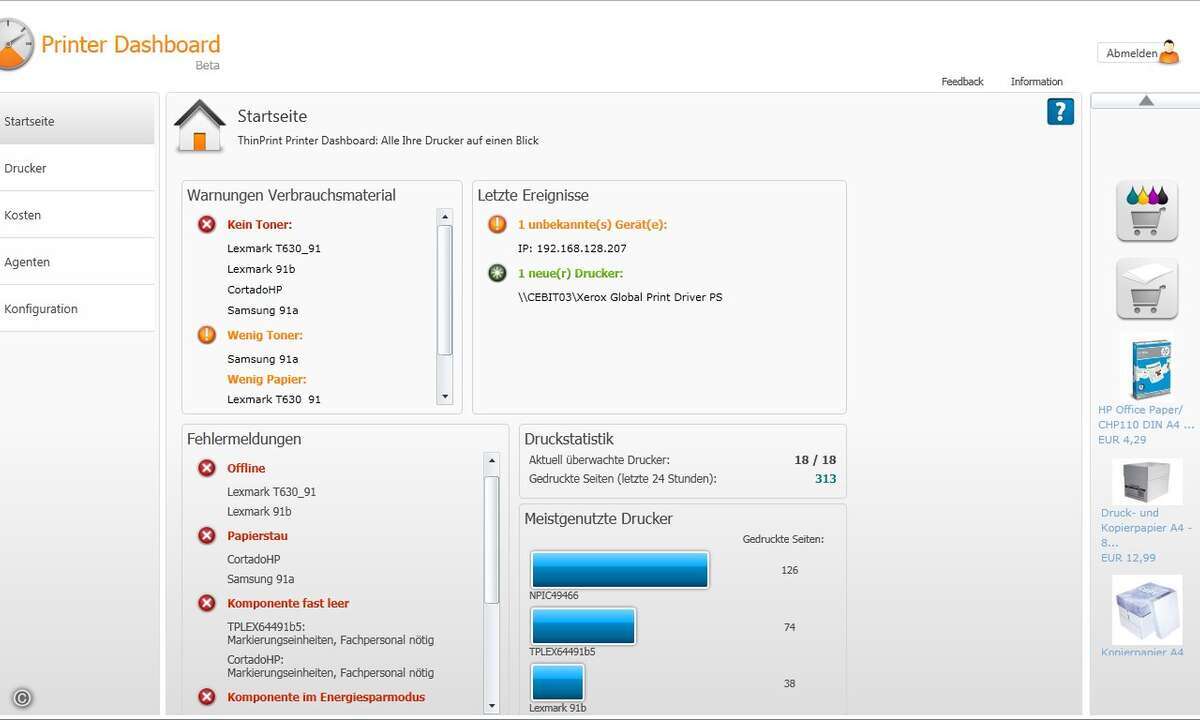
Task: Click the user avatar beside Abmelden
Action: click(1168, 52)
